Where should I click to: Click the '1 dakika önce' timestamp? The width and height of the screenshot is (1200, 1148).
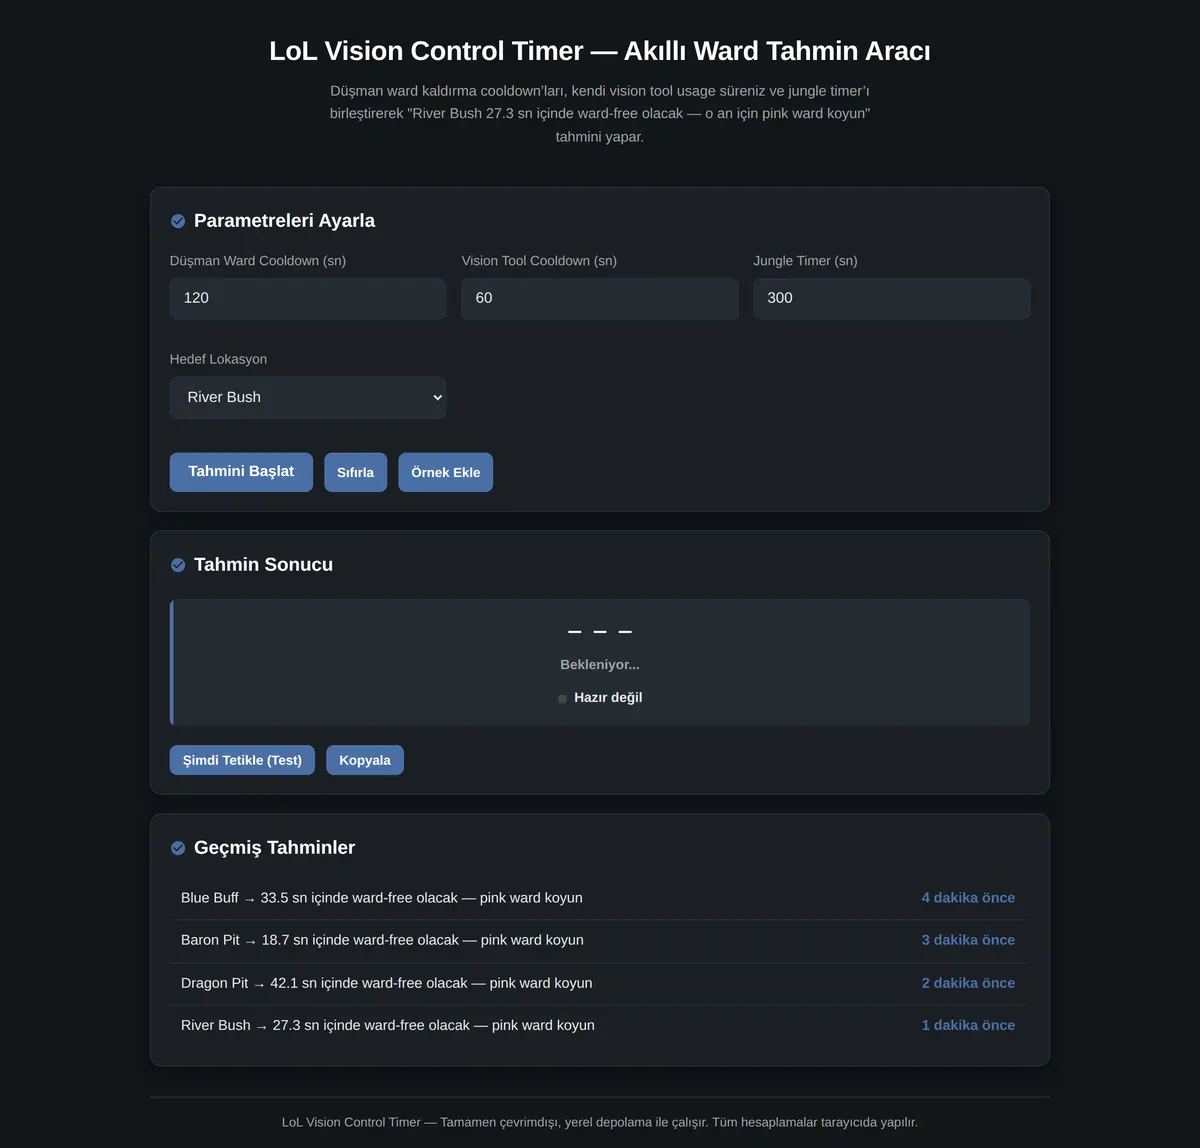click(968, 1025)
